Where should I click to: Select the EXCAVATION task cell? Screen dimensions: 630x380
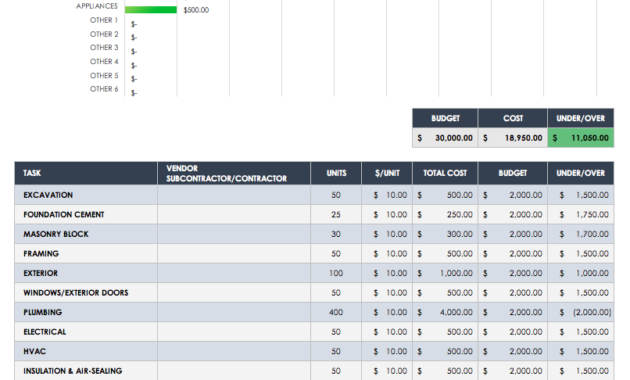(86, 195)
